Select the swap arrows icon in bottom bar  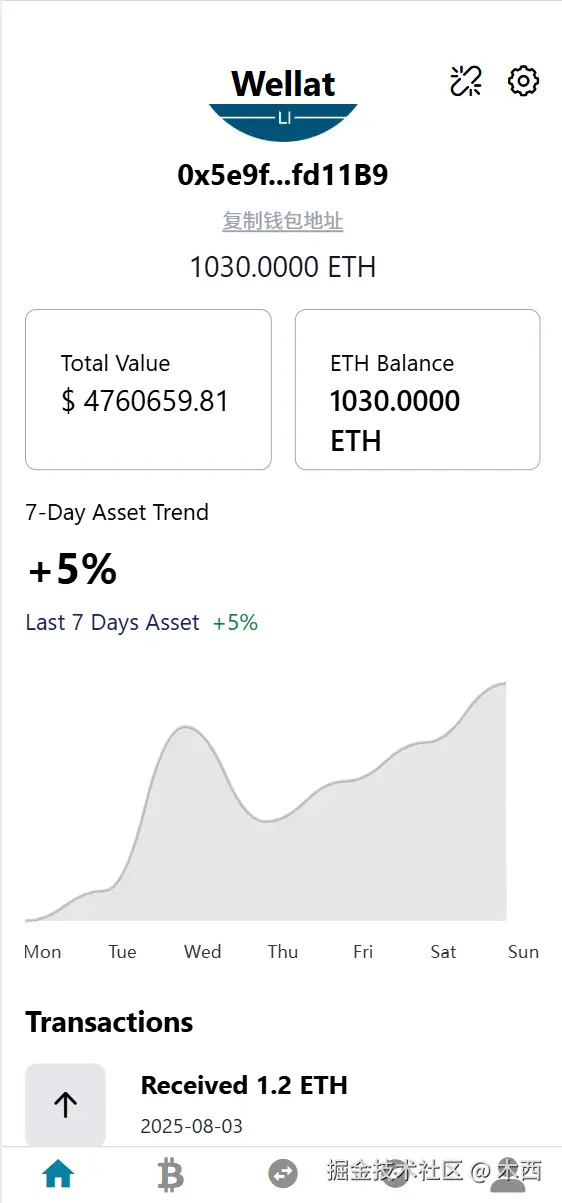[283, 1174]
